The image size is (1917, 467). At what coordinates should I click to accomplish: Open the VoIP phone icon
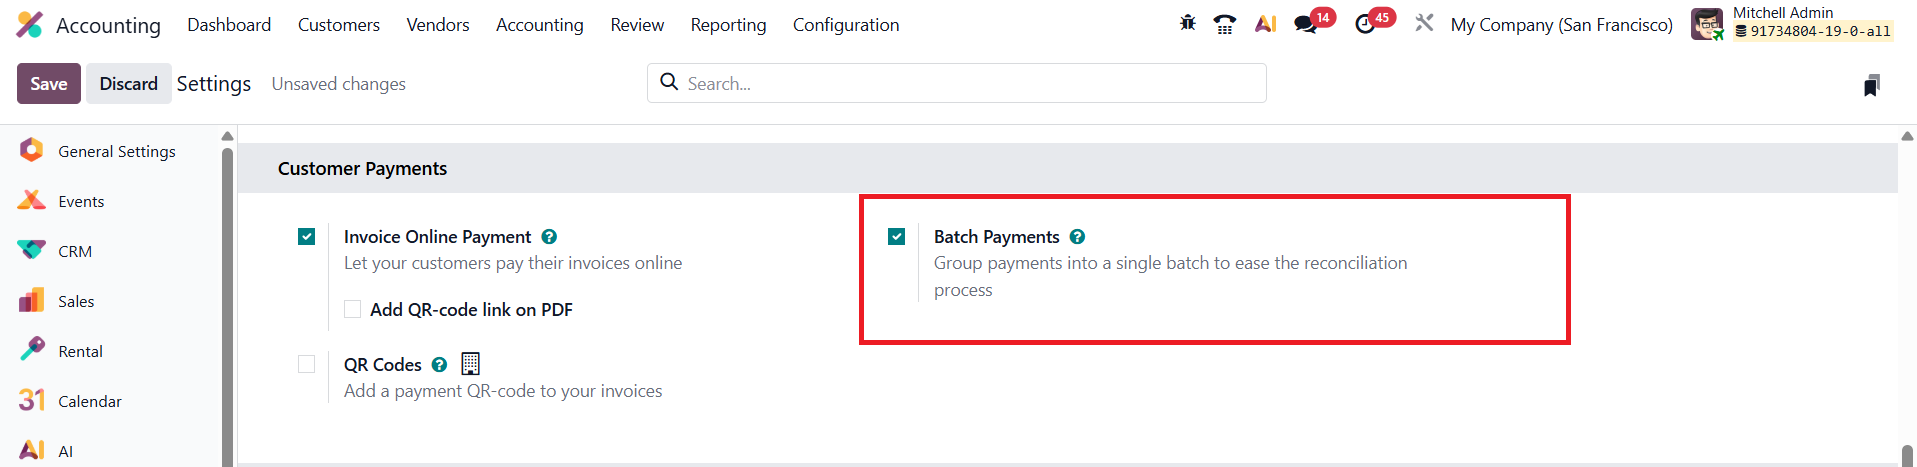[1224, 24]
